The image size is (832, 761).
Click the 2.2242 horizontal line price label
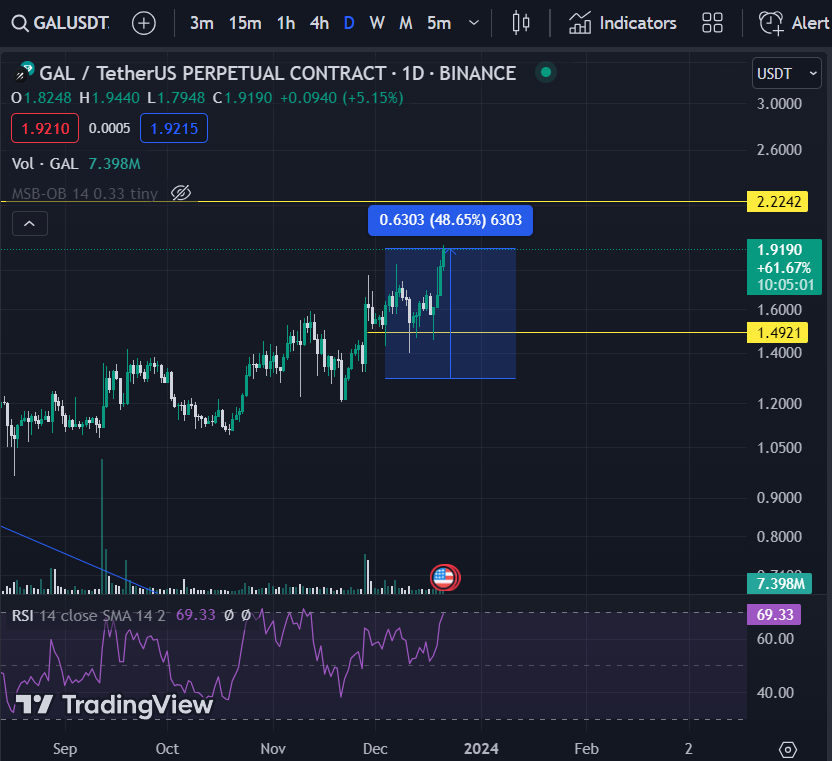click(777, 202)
